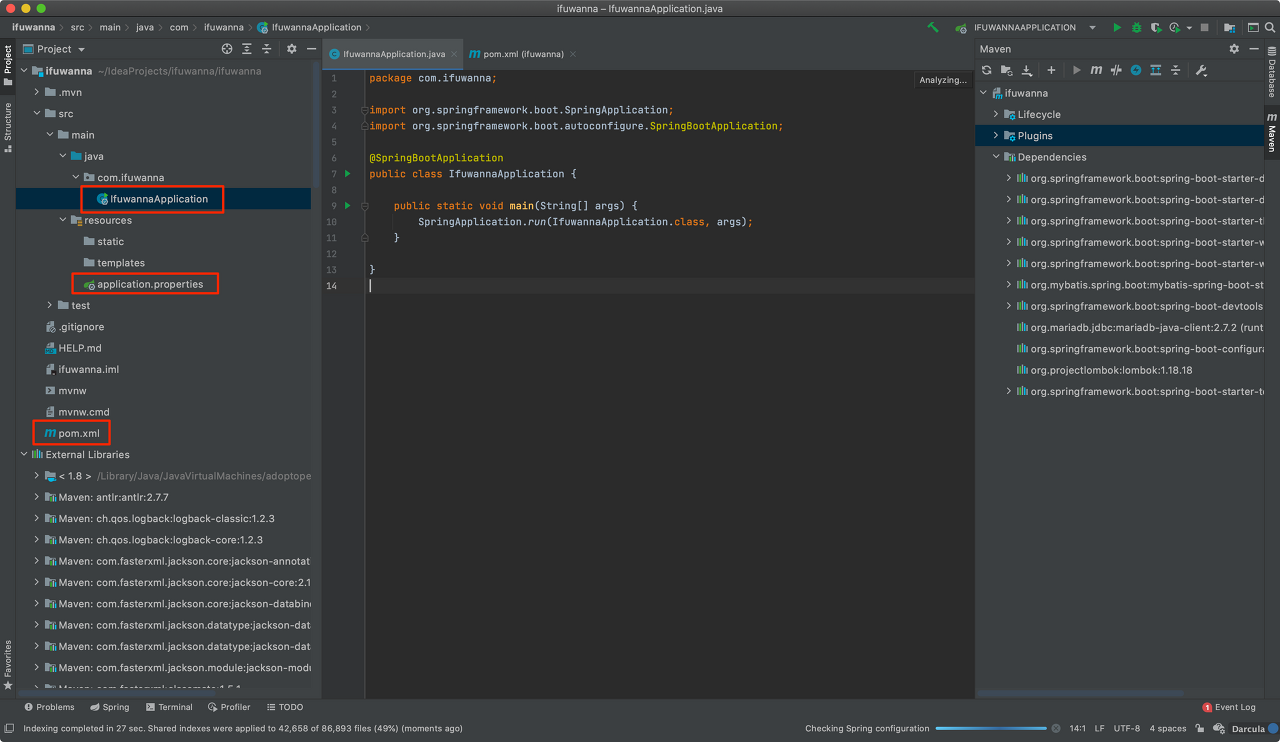1280x742 pixels.
Task: Open the TODO tool window tab
Action: tap(284, 707)
